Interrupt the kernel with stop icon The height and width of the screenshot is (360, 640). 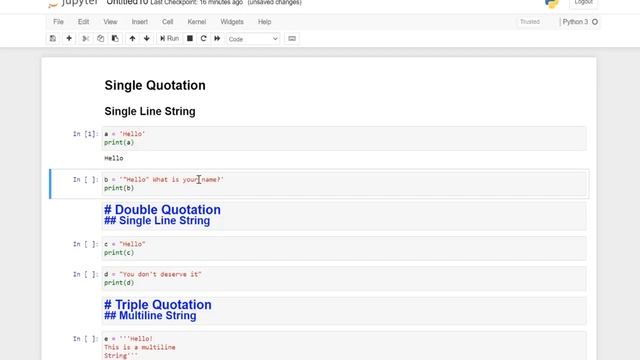tap(190, 39)
